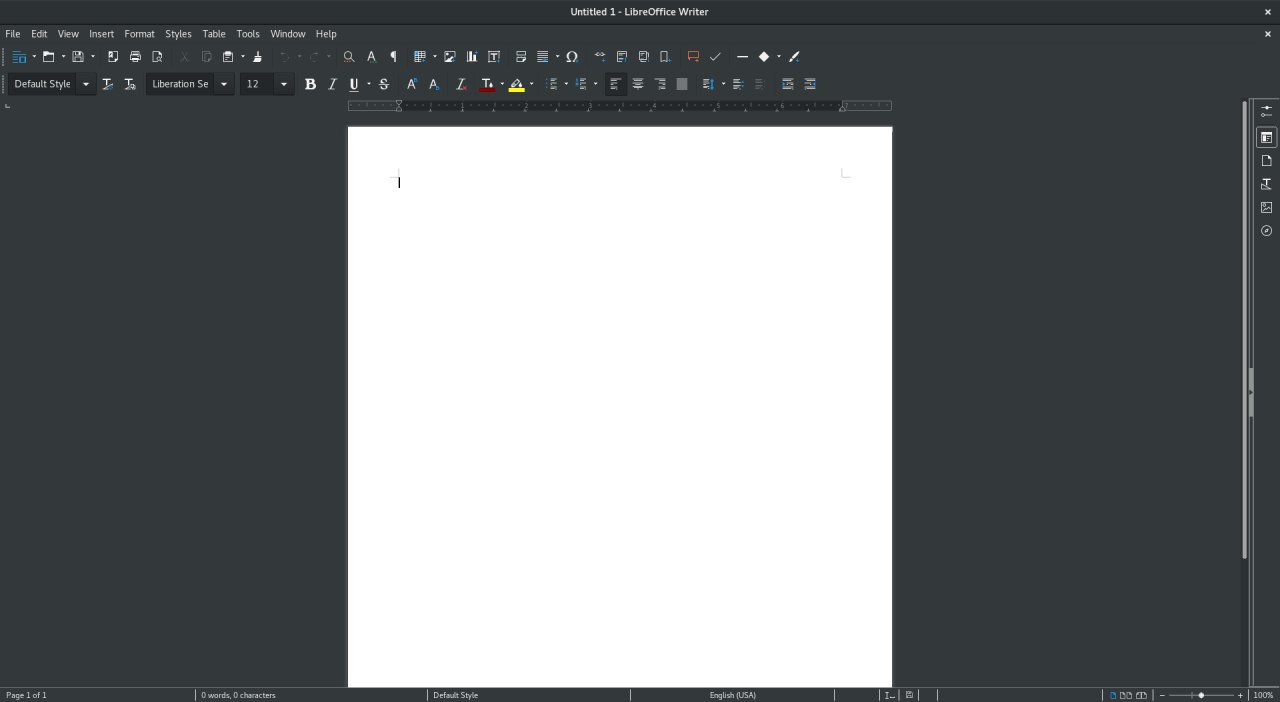The width and height of the screenshot is (1280, 702).
Task: Expand Line Spacing dropdown arrow
Action: coord(723,84)
